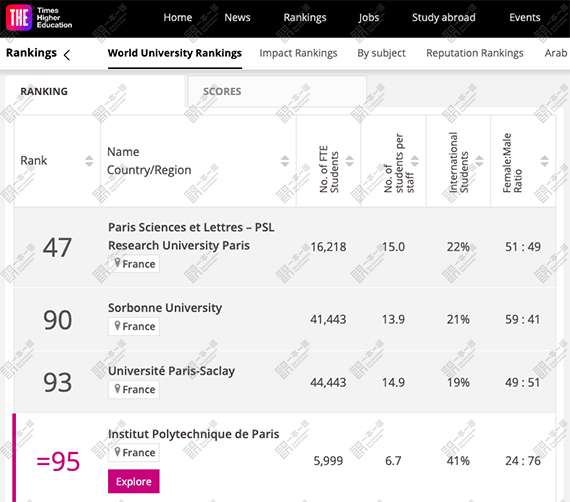Viewport: 570px width, 502px height.
Task: Click ratio value 59 : 41
Action: (523, 320)
